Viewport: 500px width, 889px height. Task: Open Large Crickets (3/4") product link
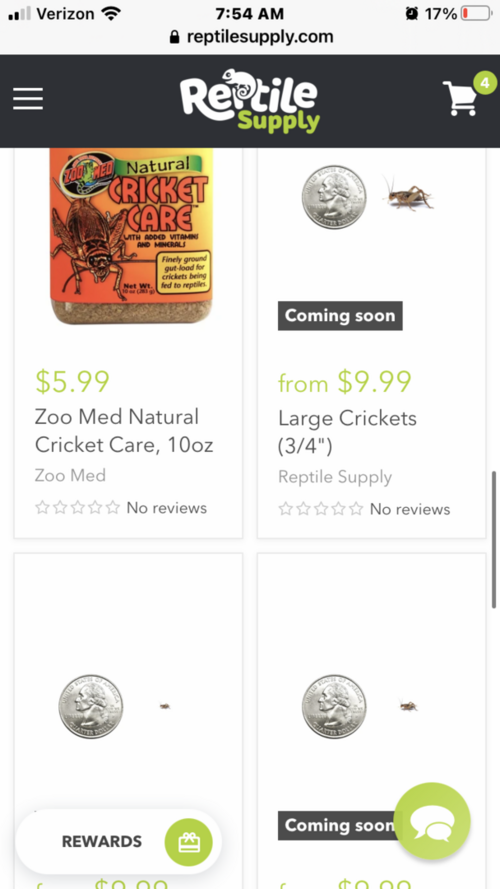pos(348,432)
